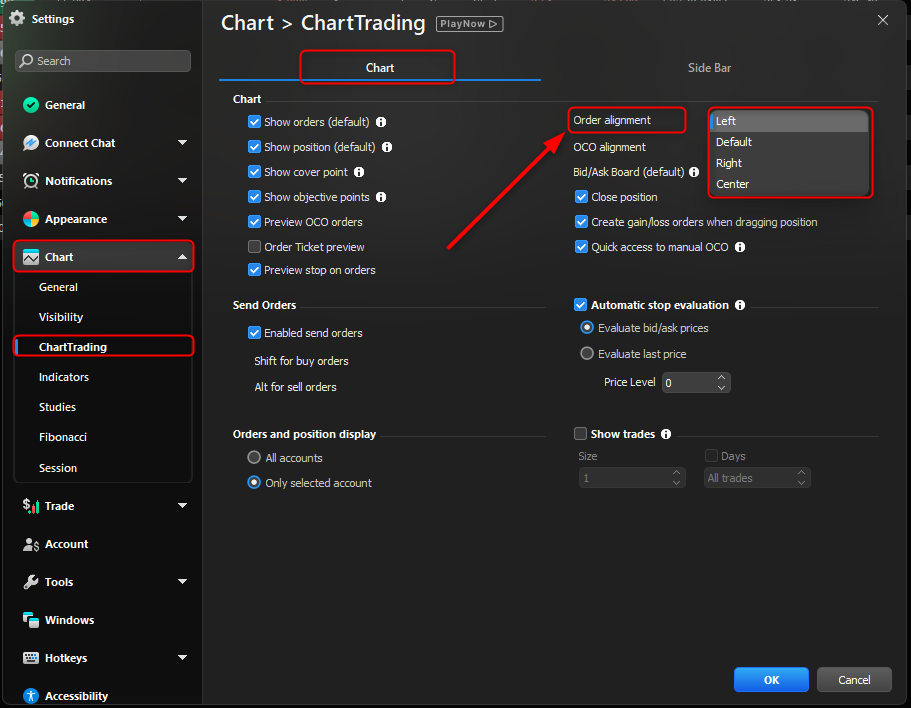Click the General green checkmark icon

click(x=31, y=105)
